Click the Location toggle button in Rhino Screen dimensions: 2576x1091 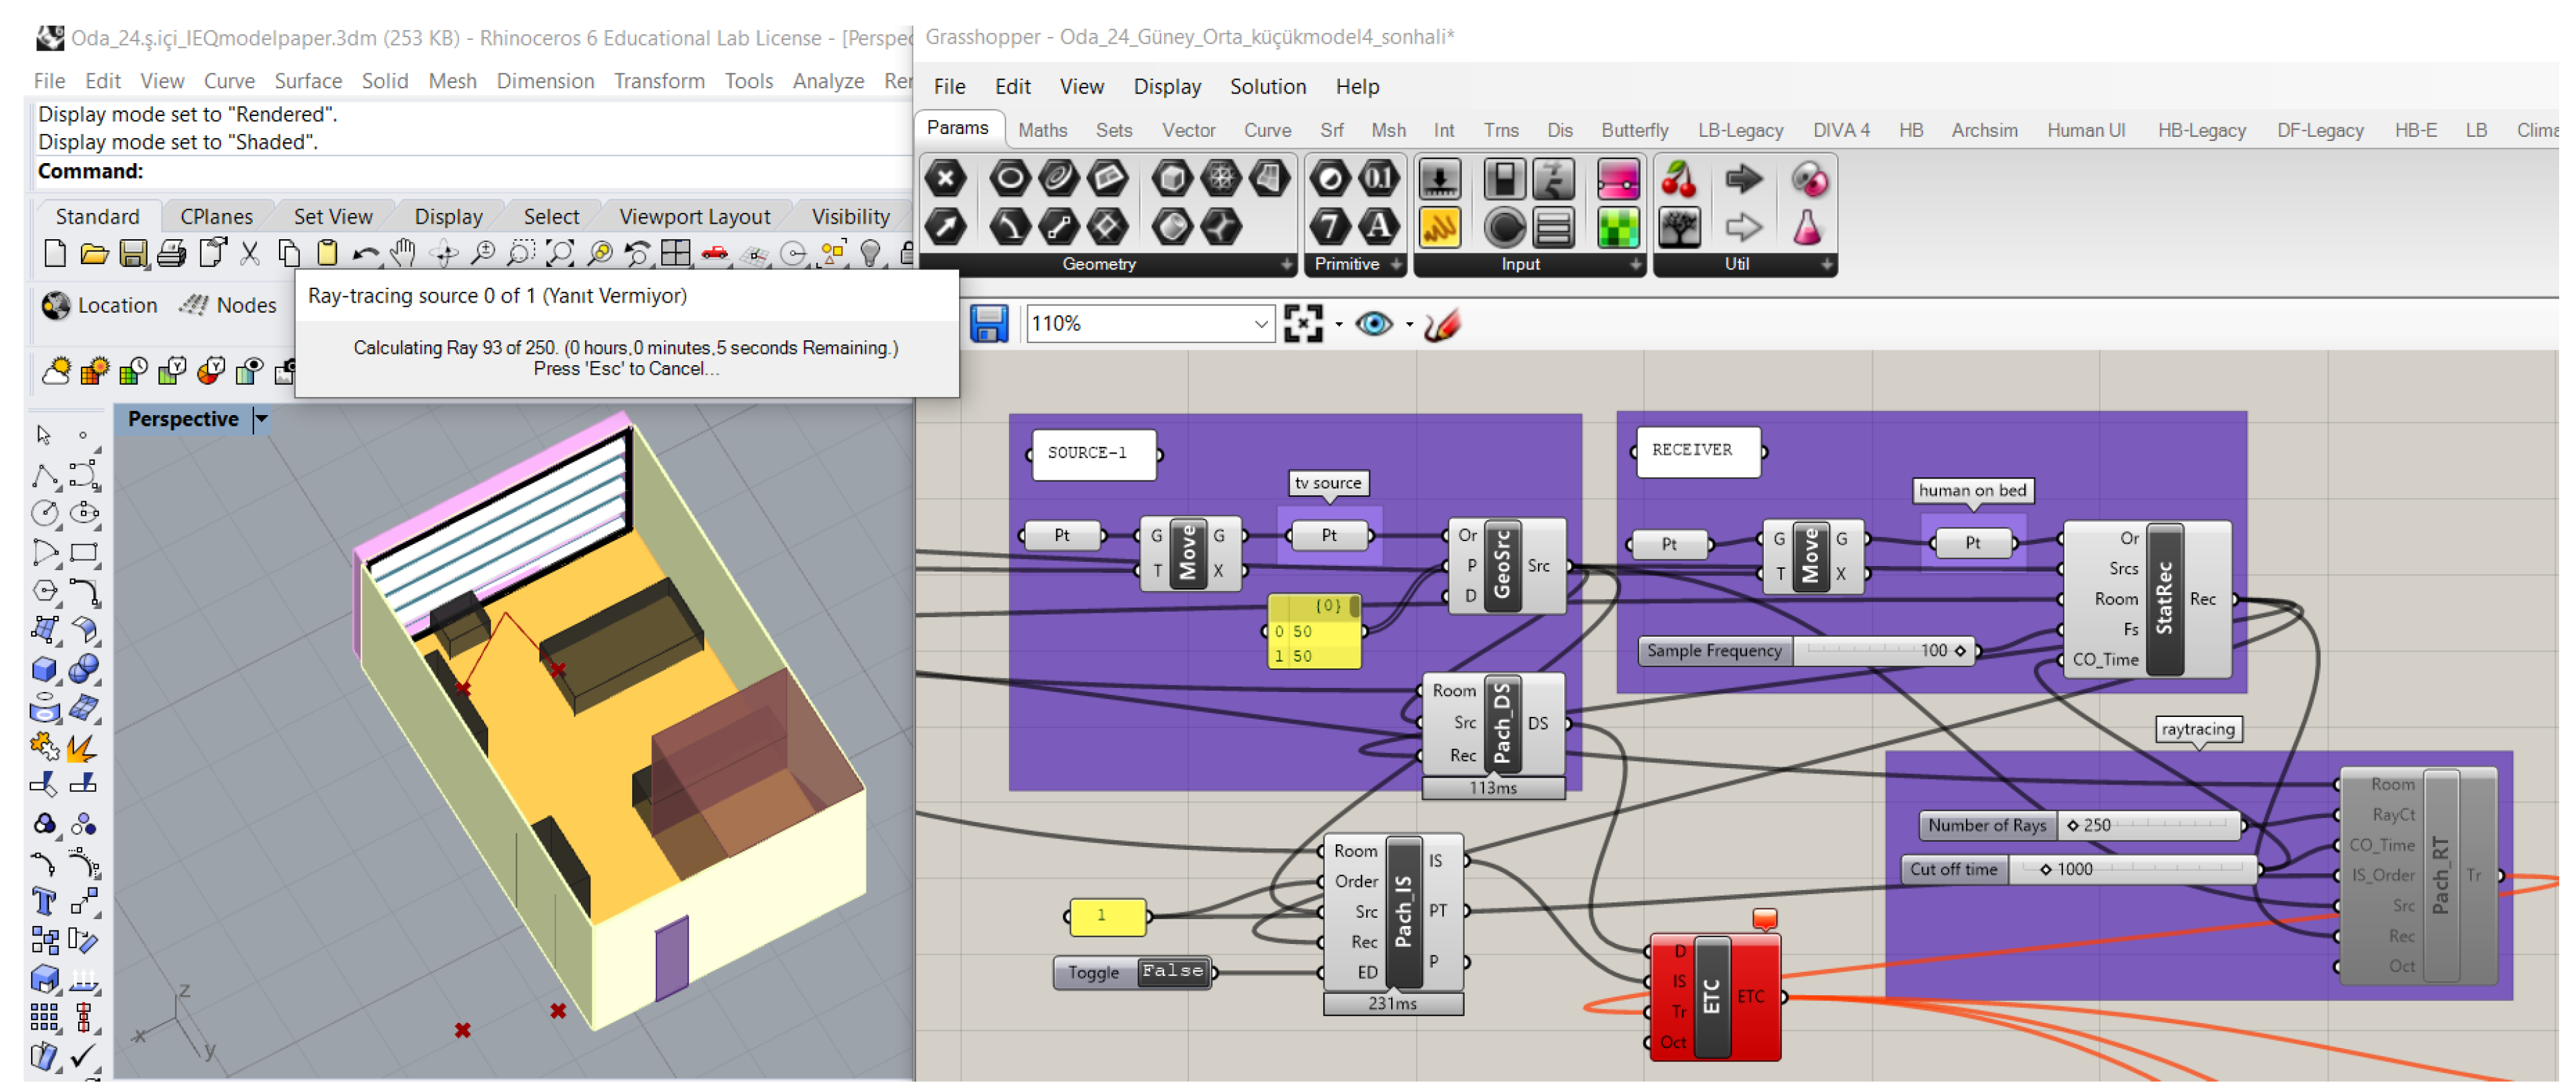pos(100,306)
